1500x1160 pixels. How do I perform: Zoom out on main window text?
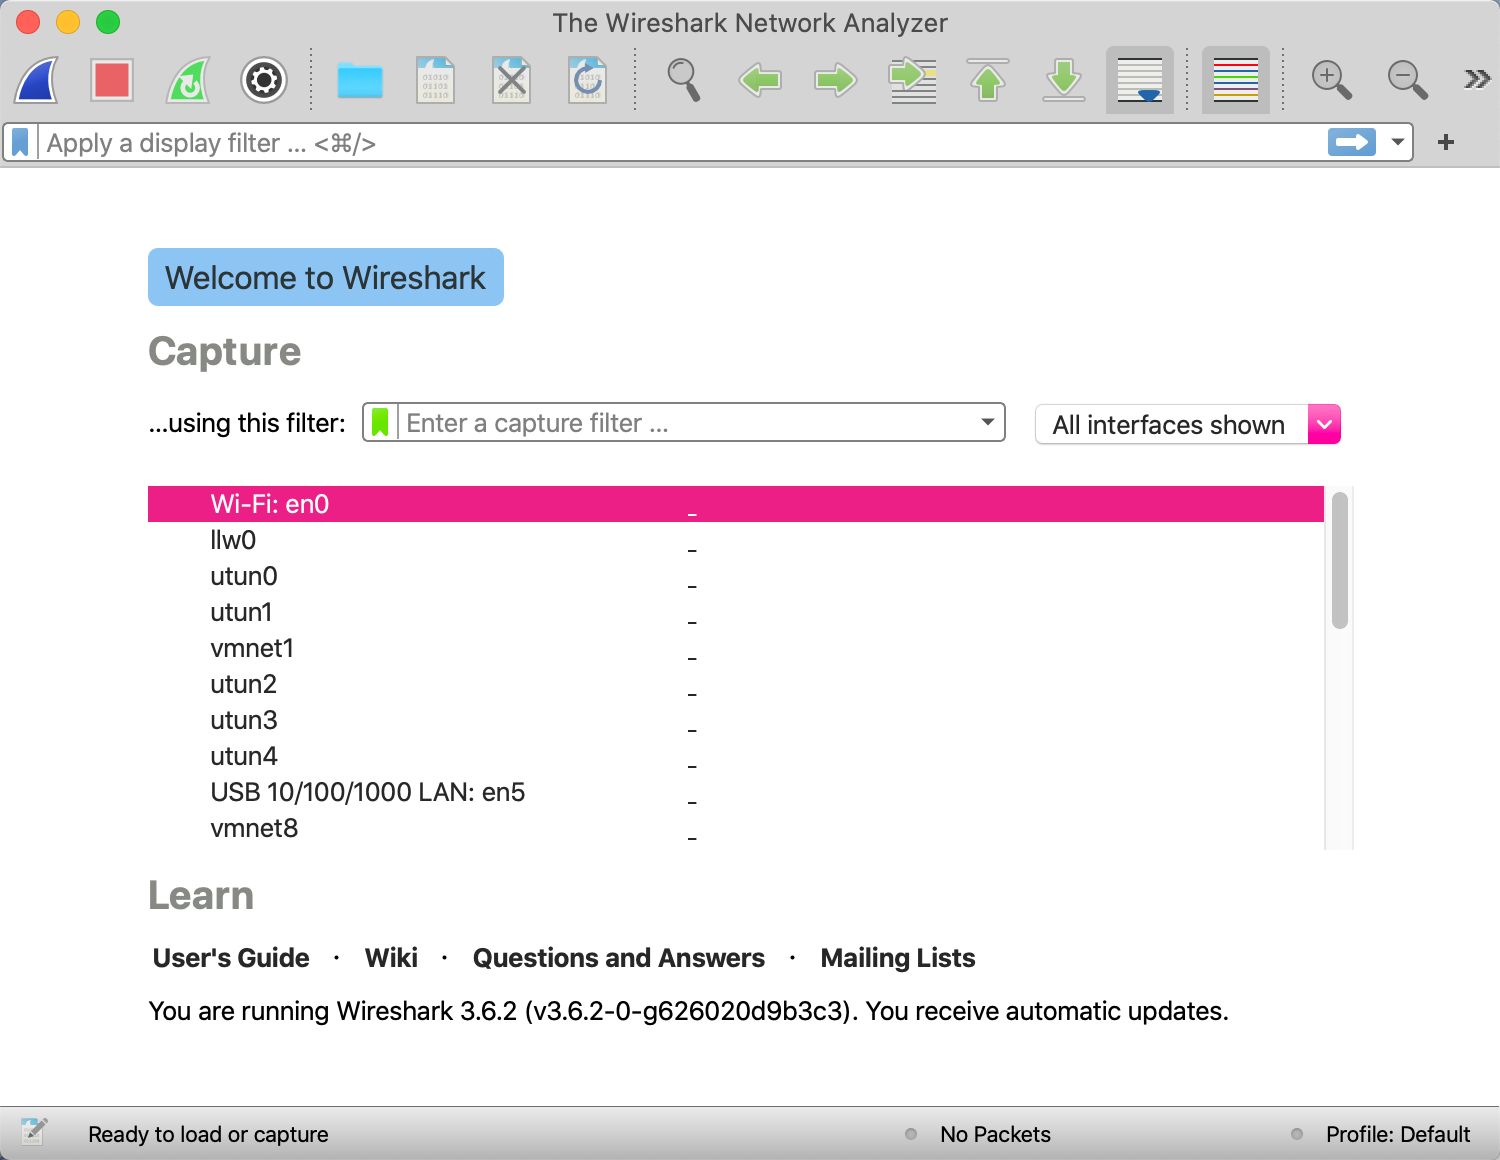[x=1408, y=80]
